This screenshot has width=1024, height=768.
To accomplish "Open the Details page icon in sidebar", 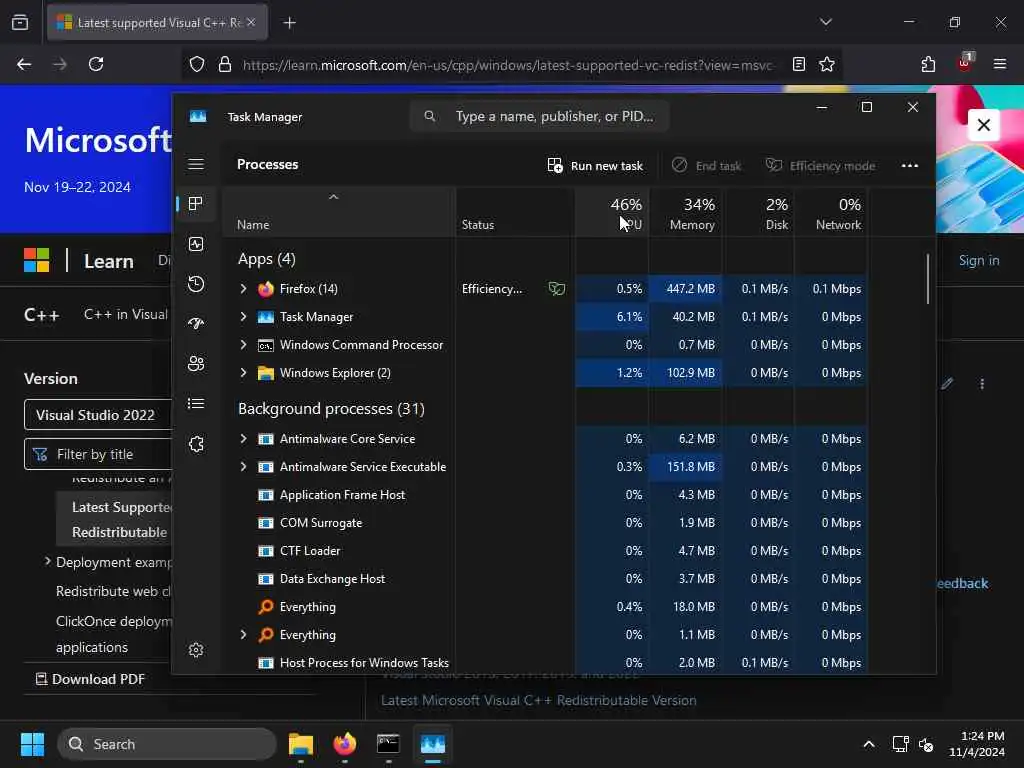I will [196, 404].
